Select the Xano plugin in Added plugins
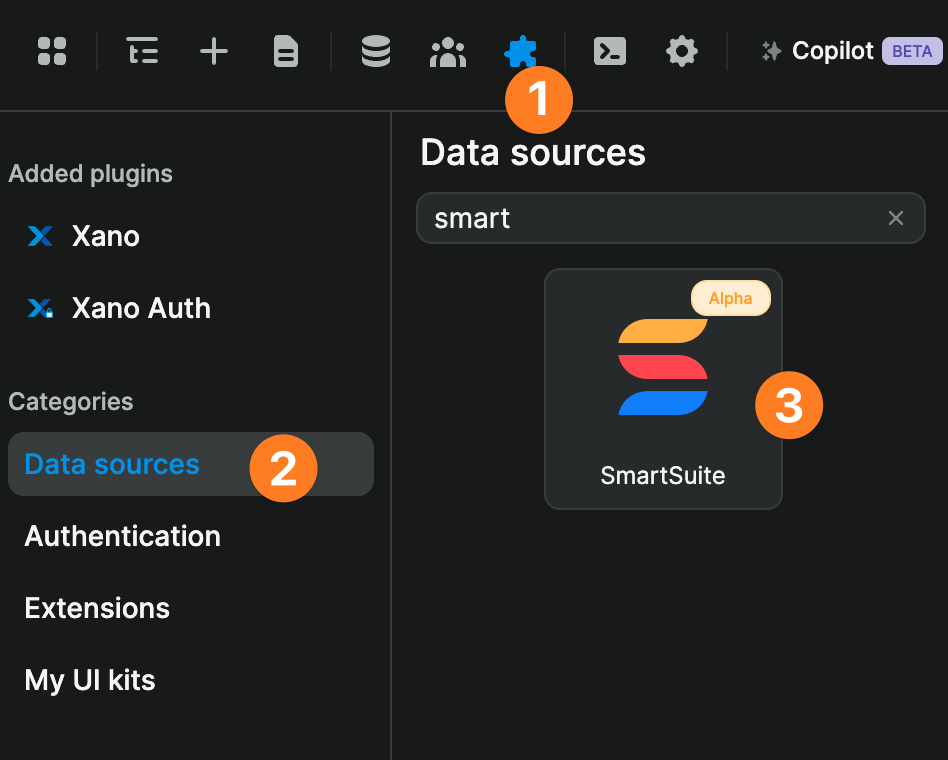948x760 pixels. click(100, 236)
